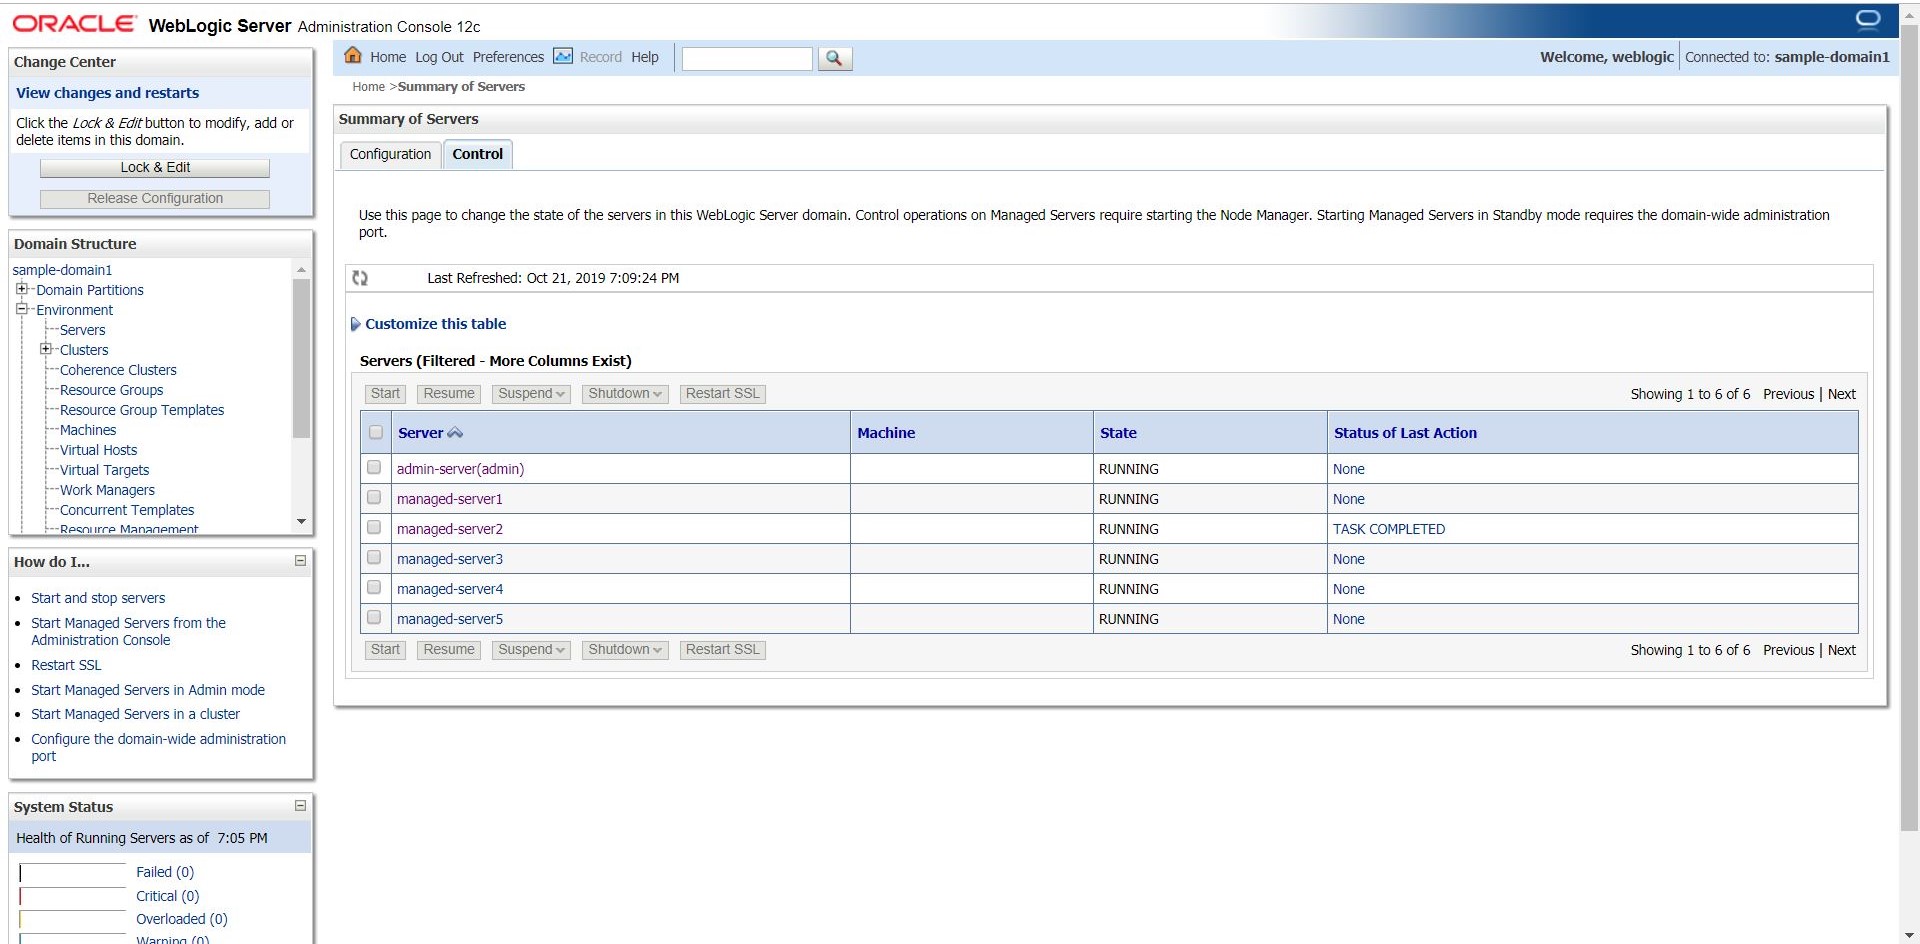Screen dimensions: 1920x944
Task: Switch to the Configuration tab
Action: [x=390, y=154]
